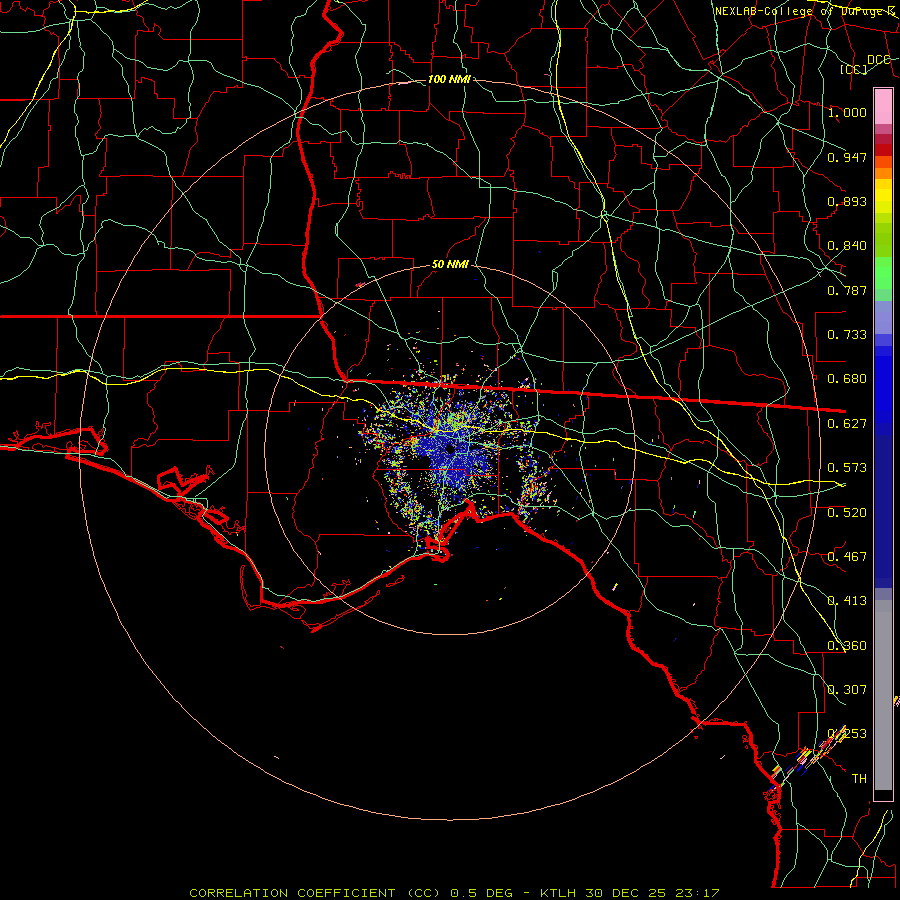Click the 'CORRELATION COEFFICIENT (CC)' caption text

315,893
